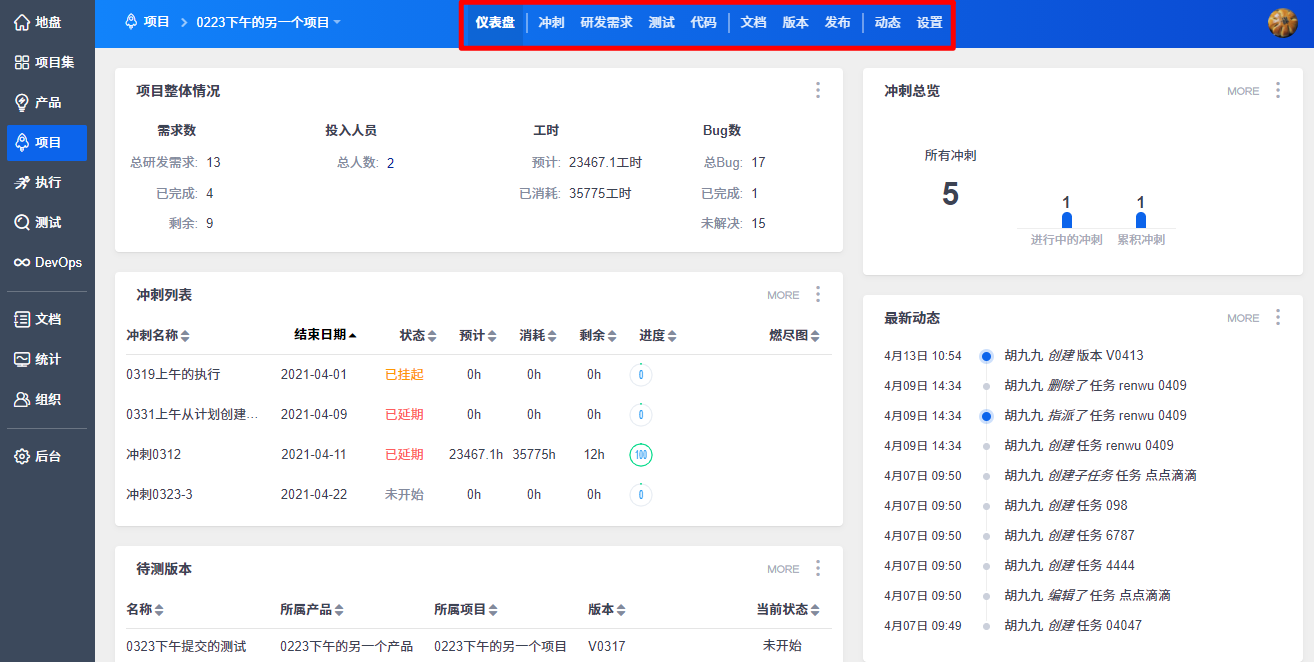Click the activity entry 创建 版本 V0413
The width and height of the screenshot is (1314, 662).
point(1074,355)
